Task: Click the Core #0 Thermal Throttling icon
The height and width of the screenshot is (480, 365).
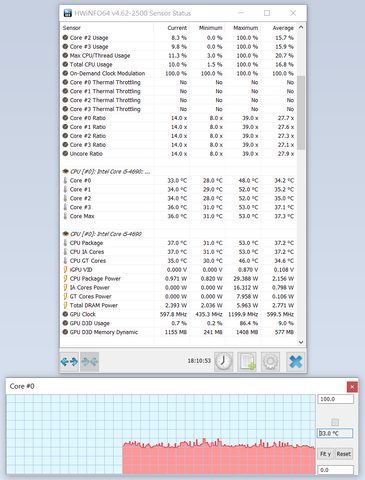Action: tap(65, 82)
